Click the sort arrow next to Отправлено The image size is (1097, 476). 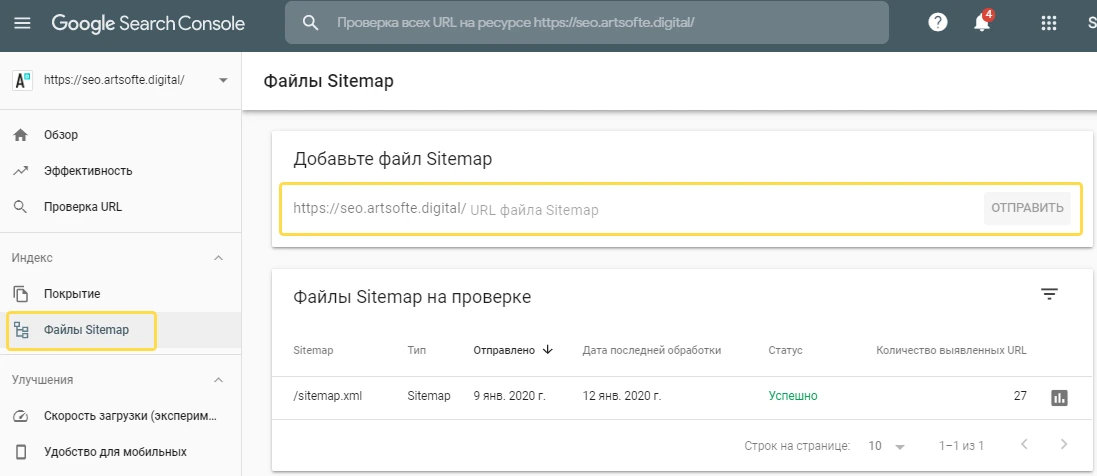coord(548,350)
